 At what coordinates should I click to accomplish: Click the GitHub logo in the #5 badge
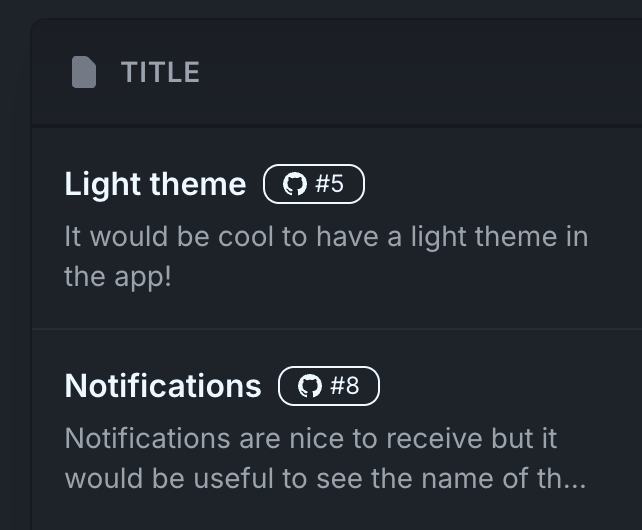[x=294, y=184]
